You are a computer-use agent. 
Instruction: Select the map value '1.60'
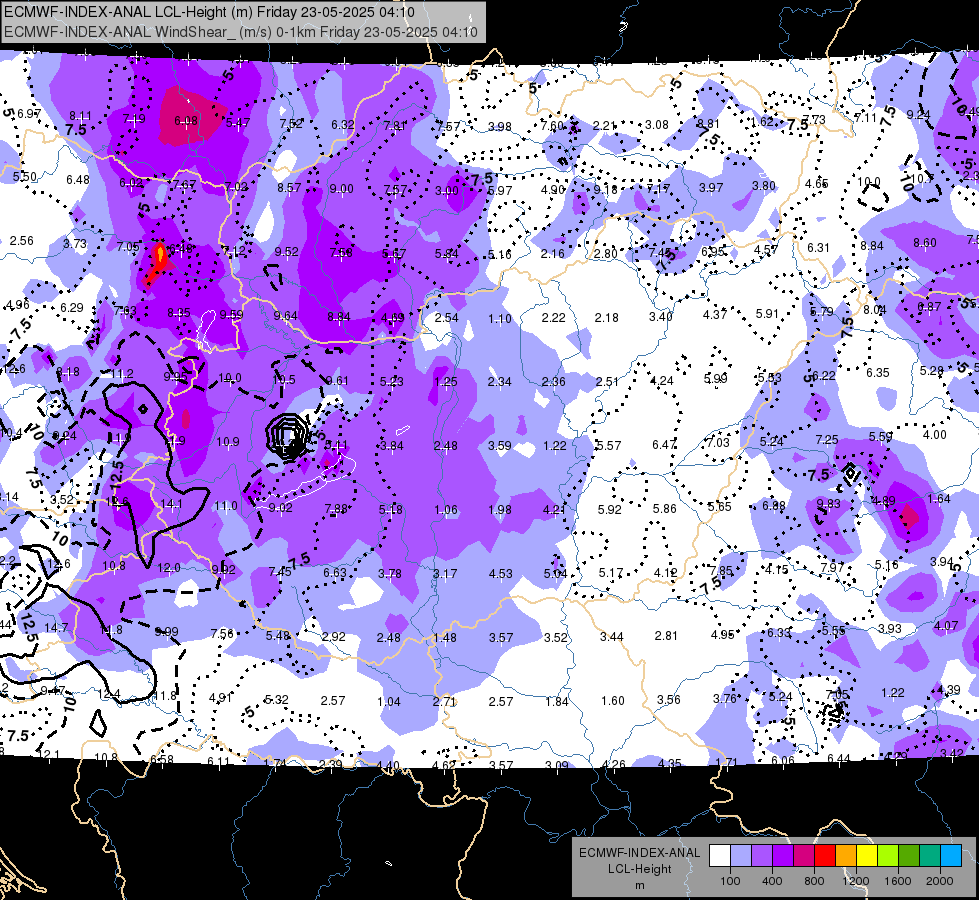pyautogui.click(x=612, y=701)
